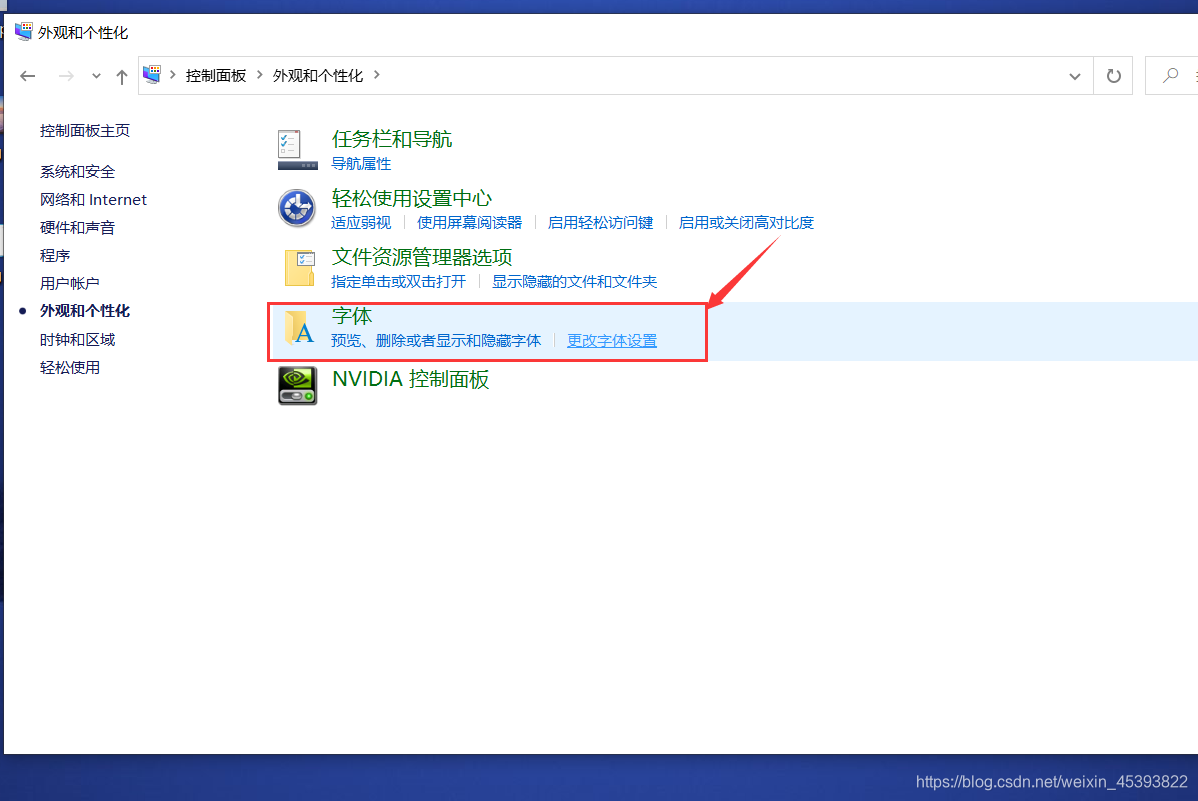Click 指定单击或双击打开 link
Viewport: 1198px width, 801px height.
tap(399, 281)
